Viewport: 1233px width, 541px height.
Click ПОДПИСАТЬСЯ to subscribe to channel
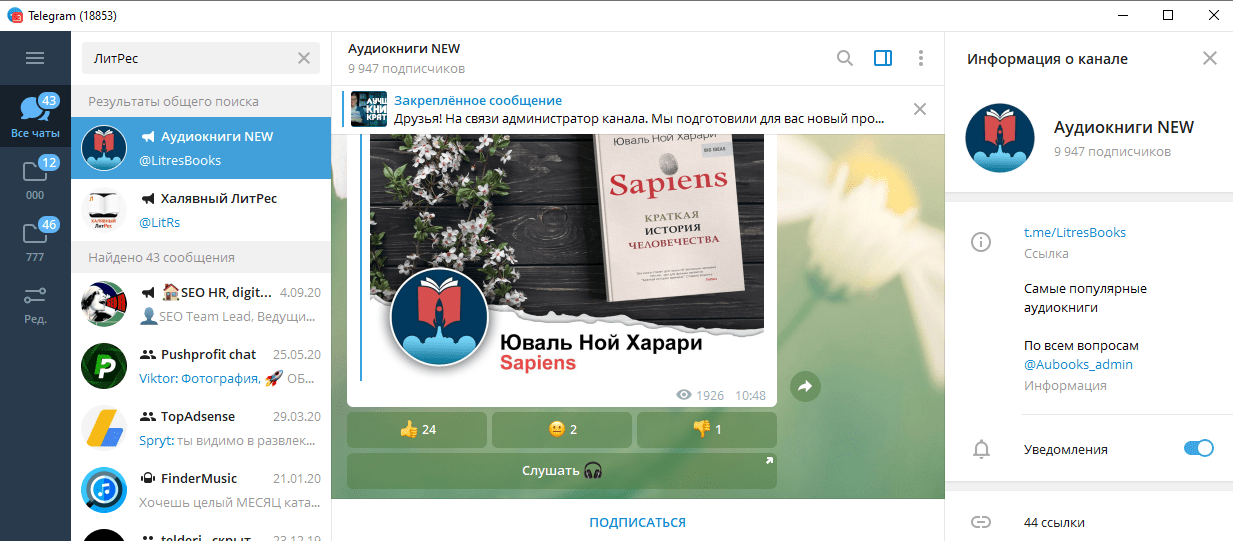637,522
